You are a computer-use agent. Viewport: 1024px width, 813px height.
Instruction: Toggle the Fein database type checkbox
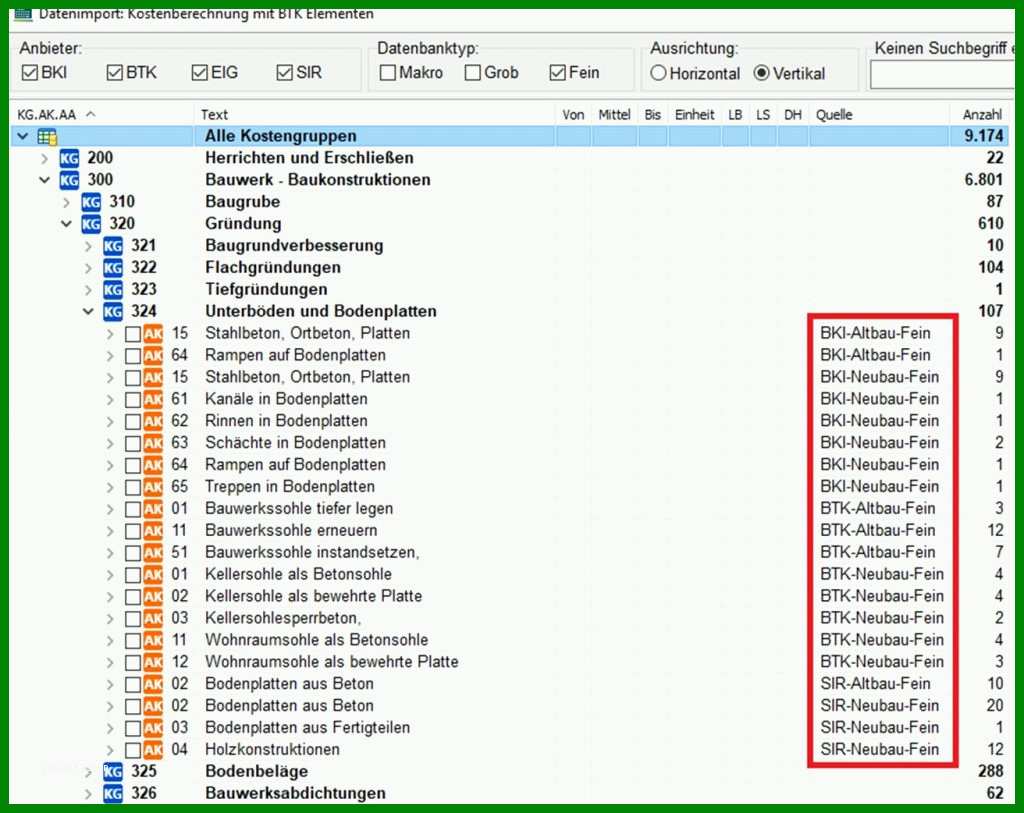[x=558, y=72]
